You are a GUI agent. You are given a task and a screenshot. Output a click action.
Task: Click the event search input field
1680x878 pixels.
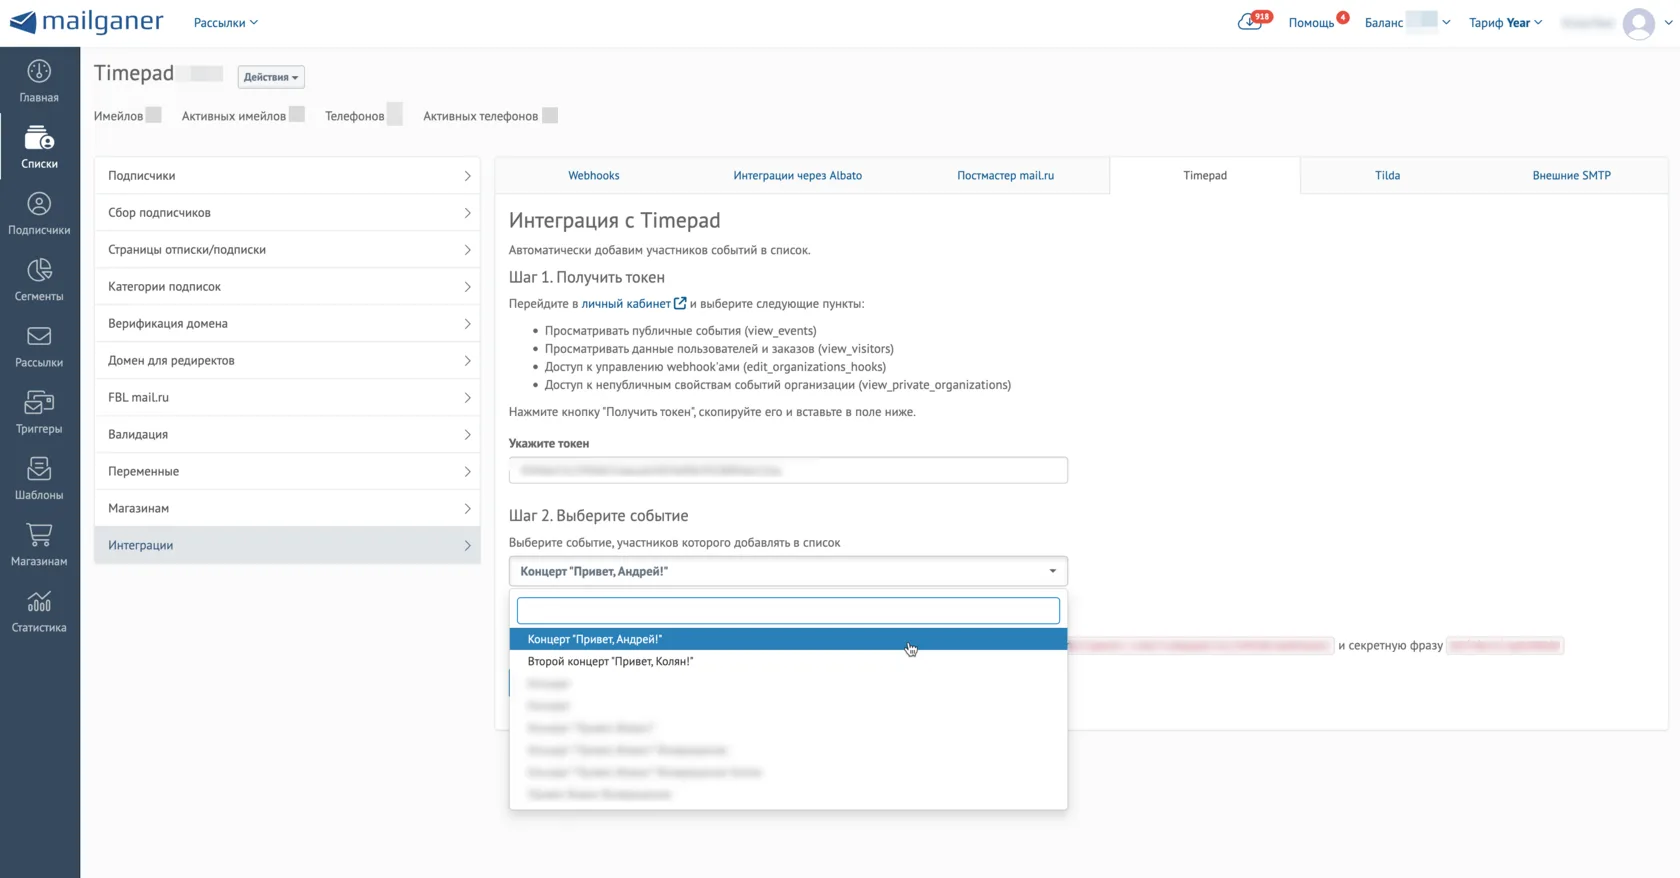788,610
